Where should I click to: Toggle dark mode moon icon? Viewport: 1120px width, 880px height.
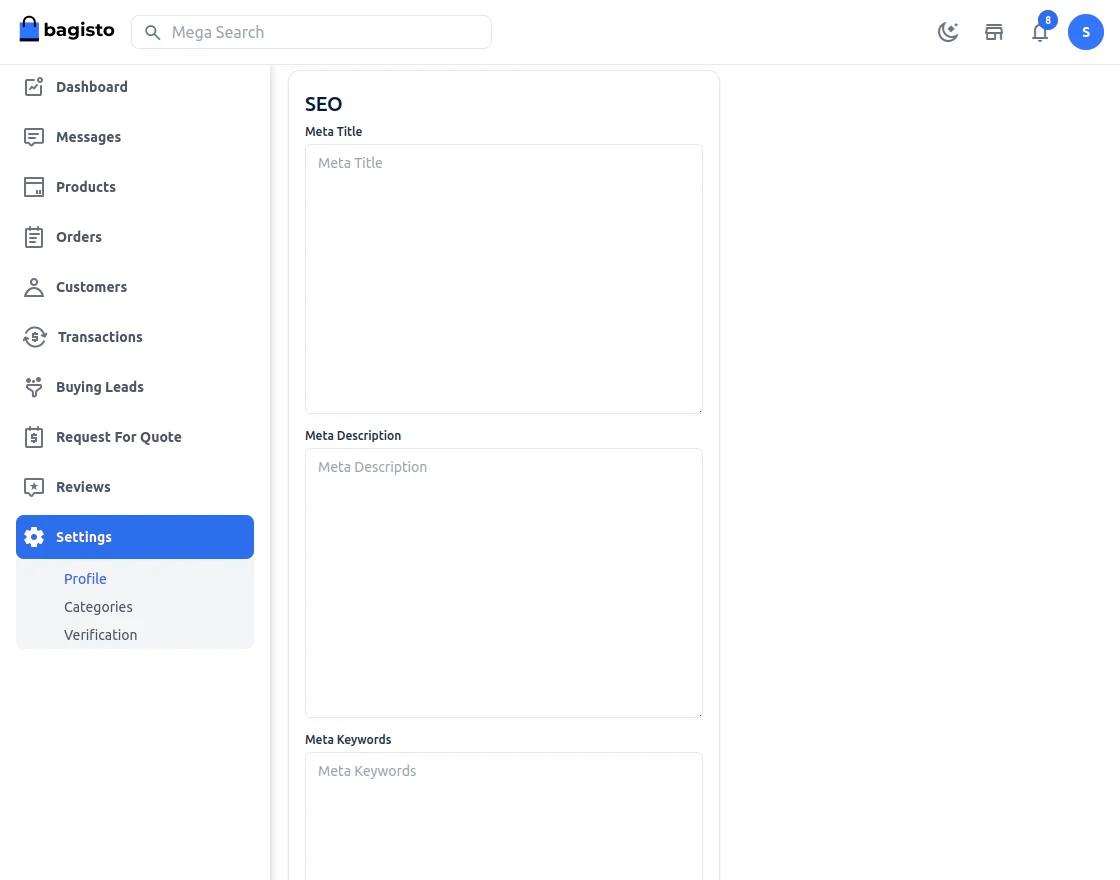[x=948, y=32]
